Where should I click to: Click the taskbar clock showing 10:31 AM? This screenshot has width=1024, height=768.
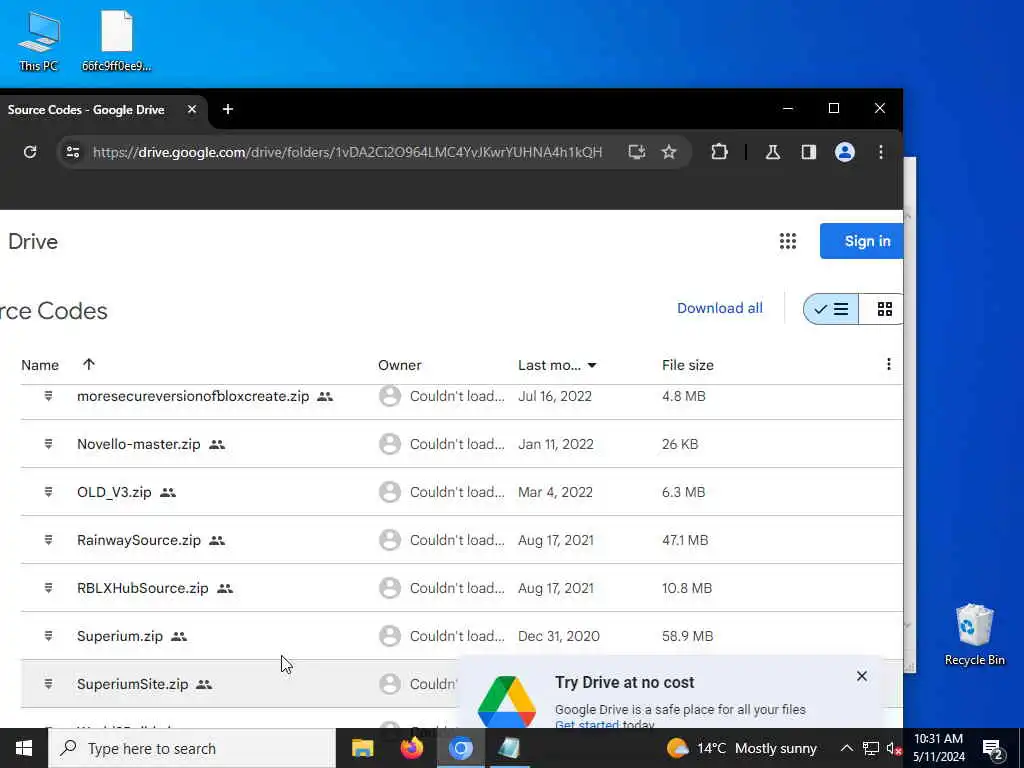click(x=938, y=748)
